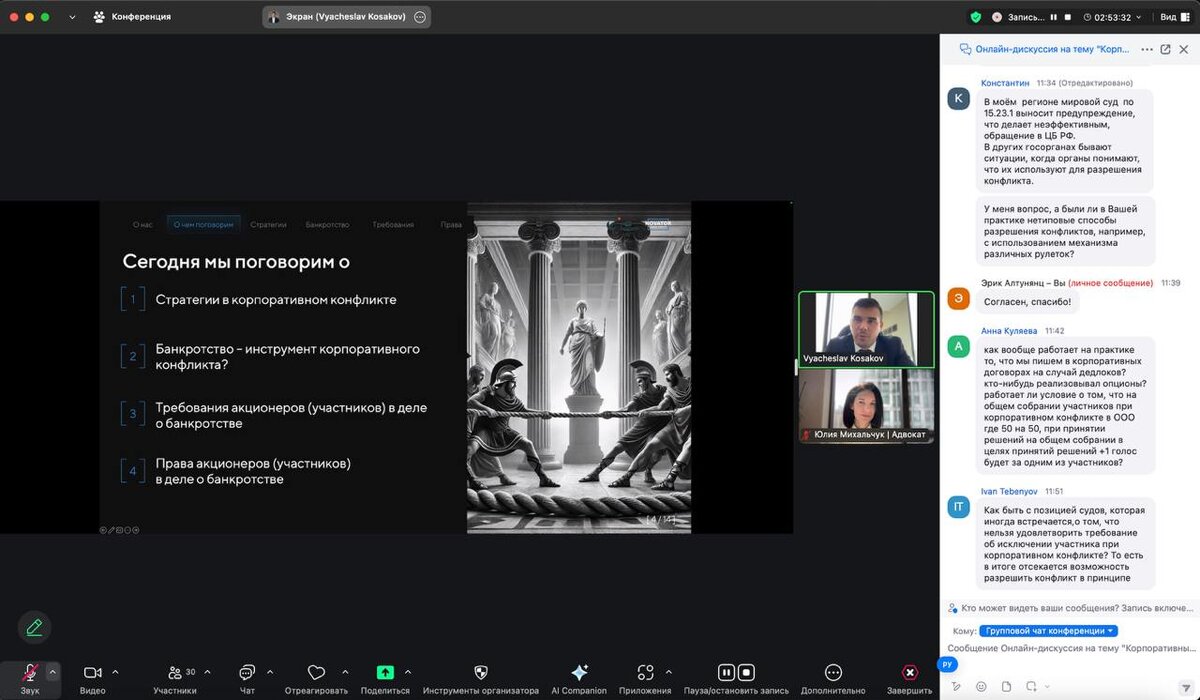Viewport: 1200px width, 700px height.
Task: Open the Участники participants panel
Action: pyautogui.click(x=175, y=677)
